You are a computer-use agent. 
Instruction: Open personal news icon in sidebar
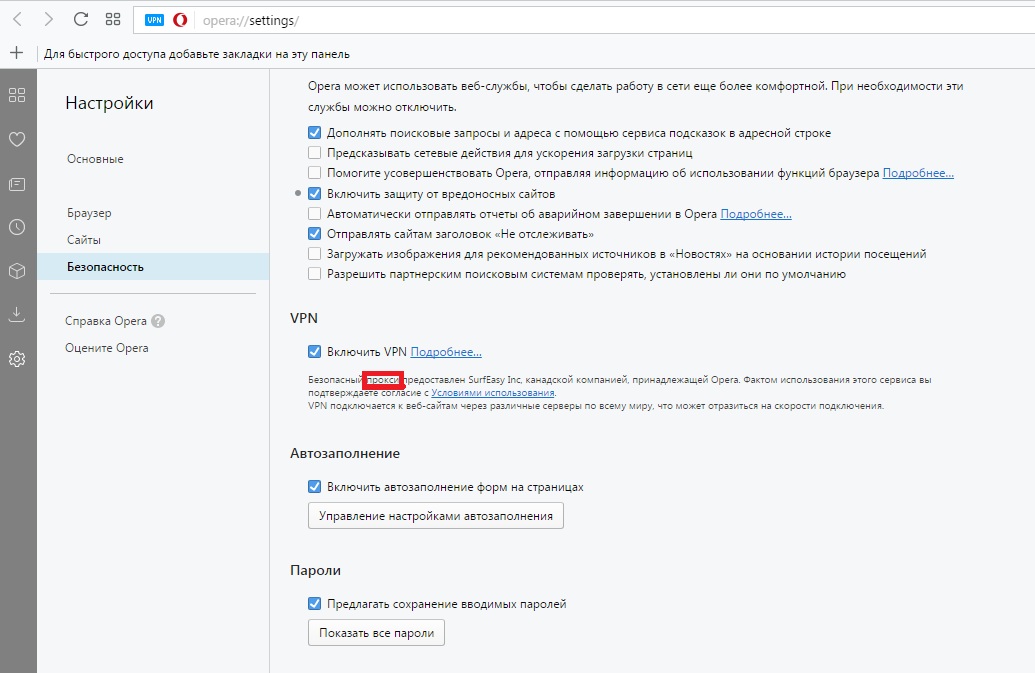[x=17, y=184]
